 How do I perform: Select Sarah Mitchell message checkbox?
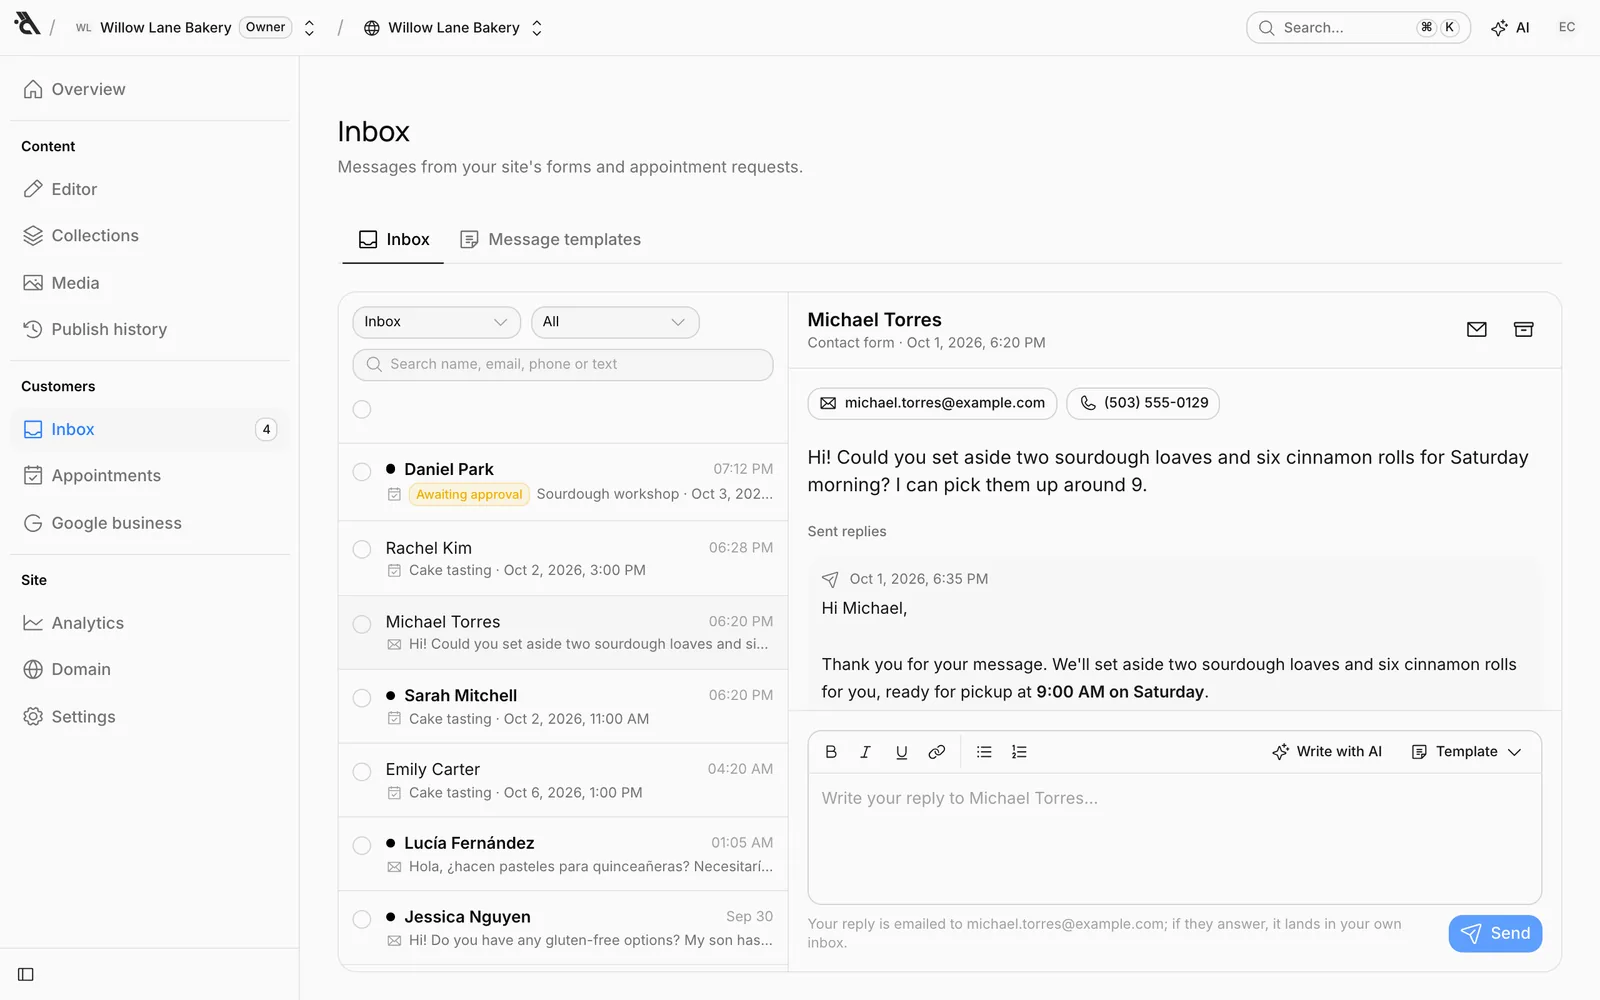coord(362,698)
